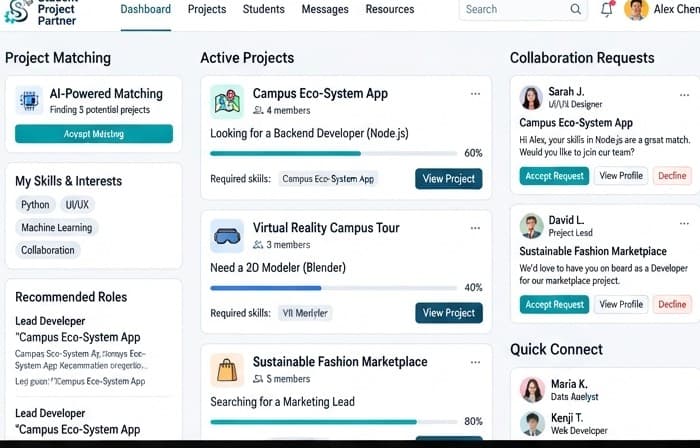View Project for Campus Eco-System App
Screen dimensions: 700x448
(x=449, y=179)
